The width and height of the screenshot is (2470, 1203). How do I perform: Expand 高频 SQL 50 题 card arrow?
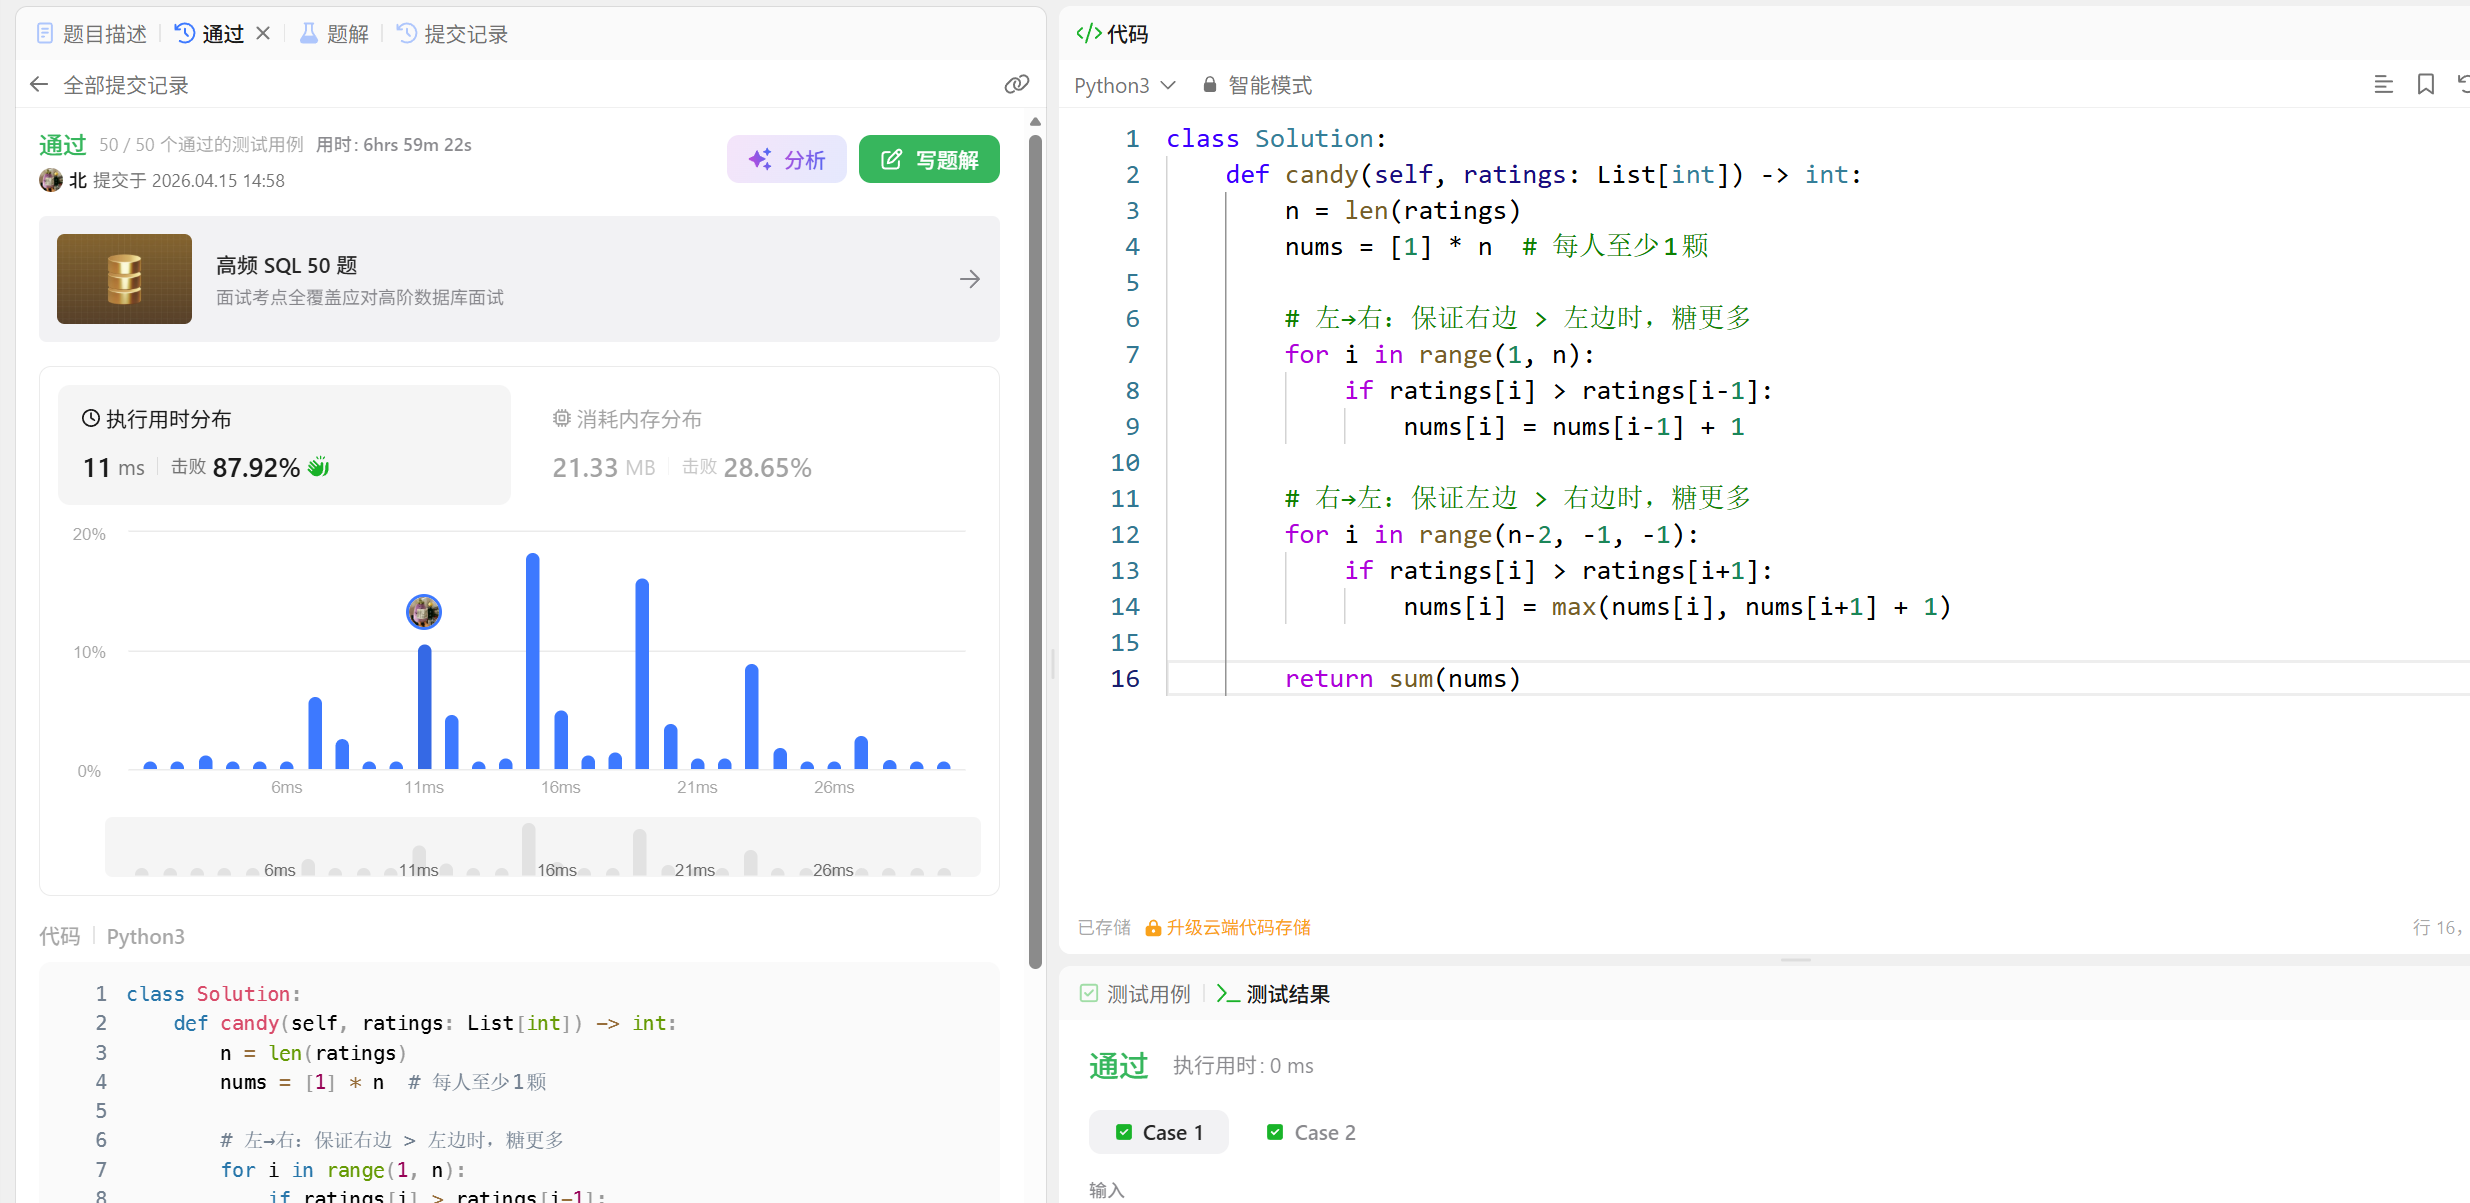[969, 279]
